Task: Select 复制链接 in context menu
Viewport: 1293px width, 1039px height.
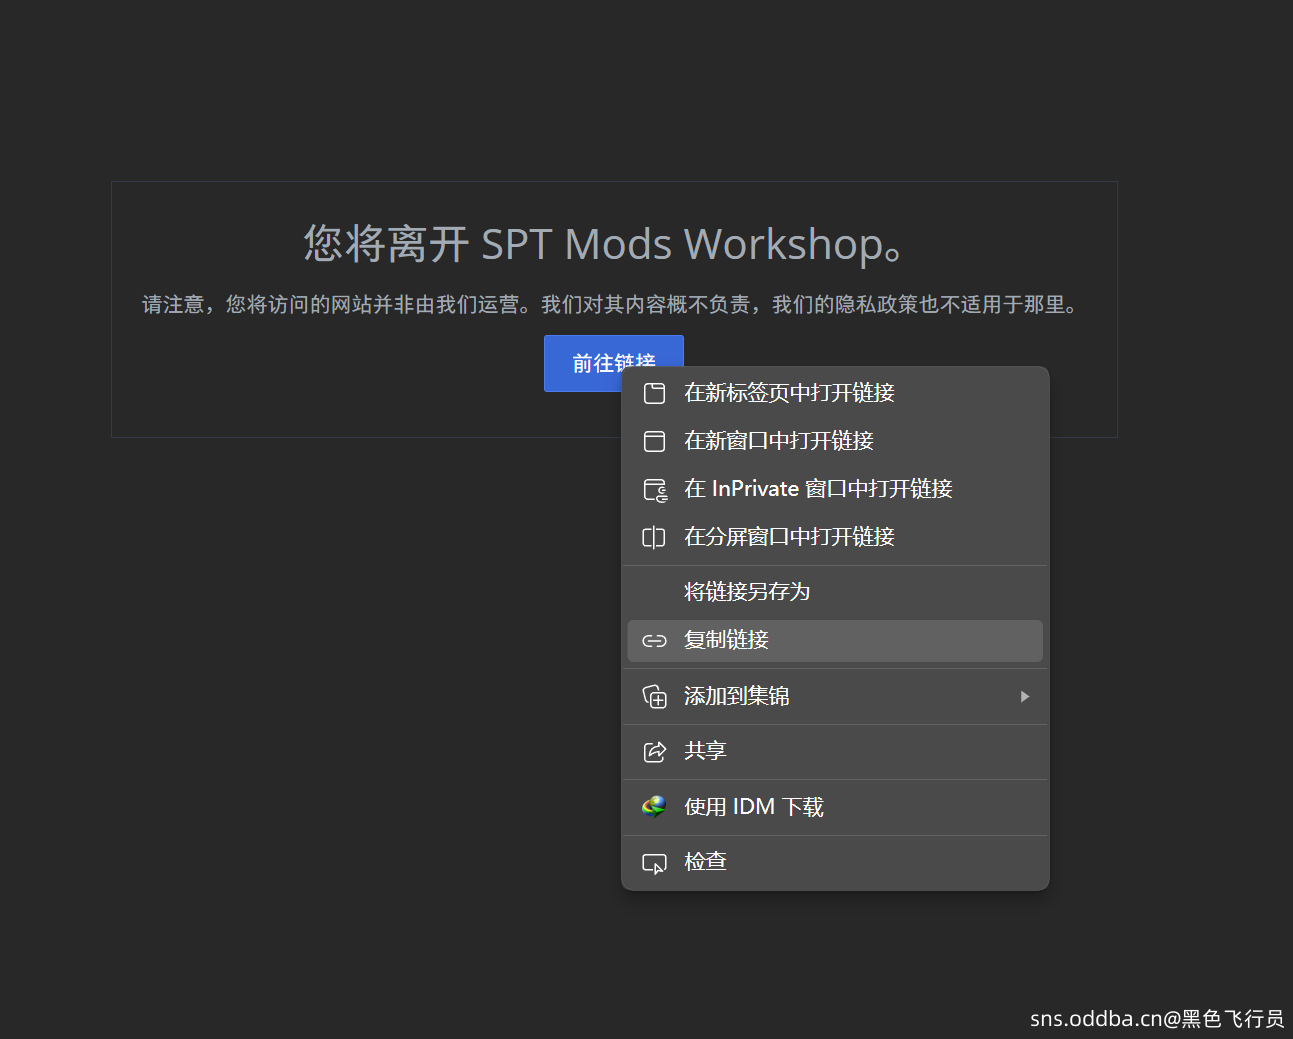Action: (835, 641)
